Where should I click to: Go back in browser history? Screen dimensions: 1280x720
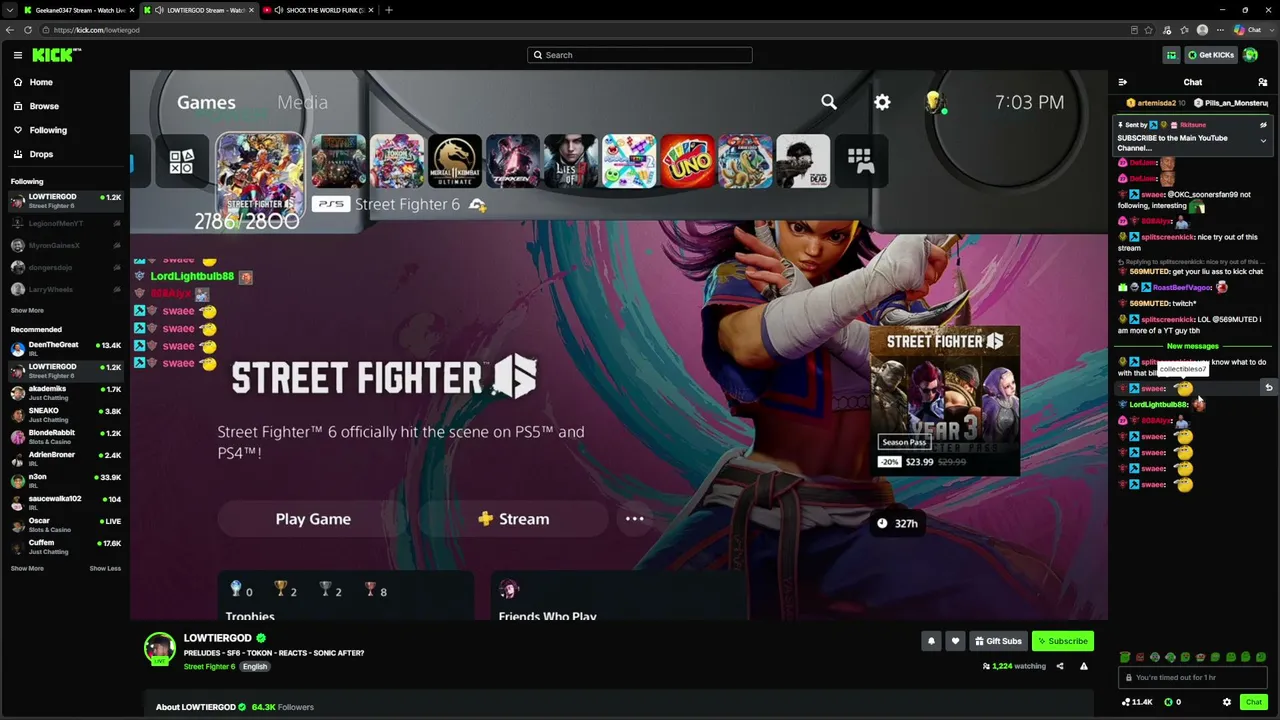10,30
